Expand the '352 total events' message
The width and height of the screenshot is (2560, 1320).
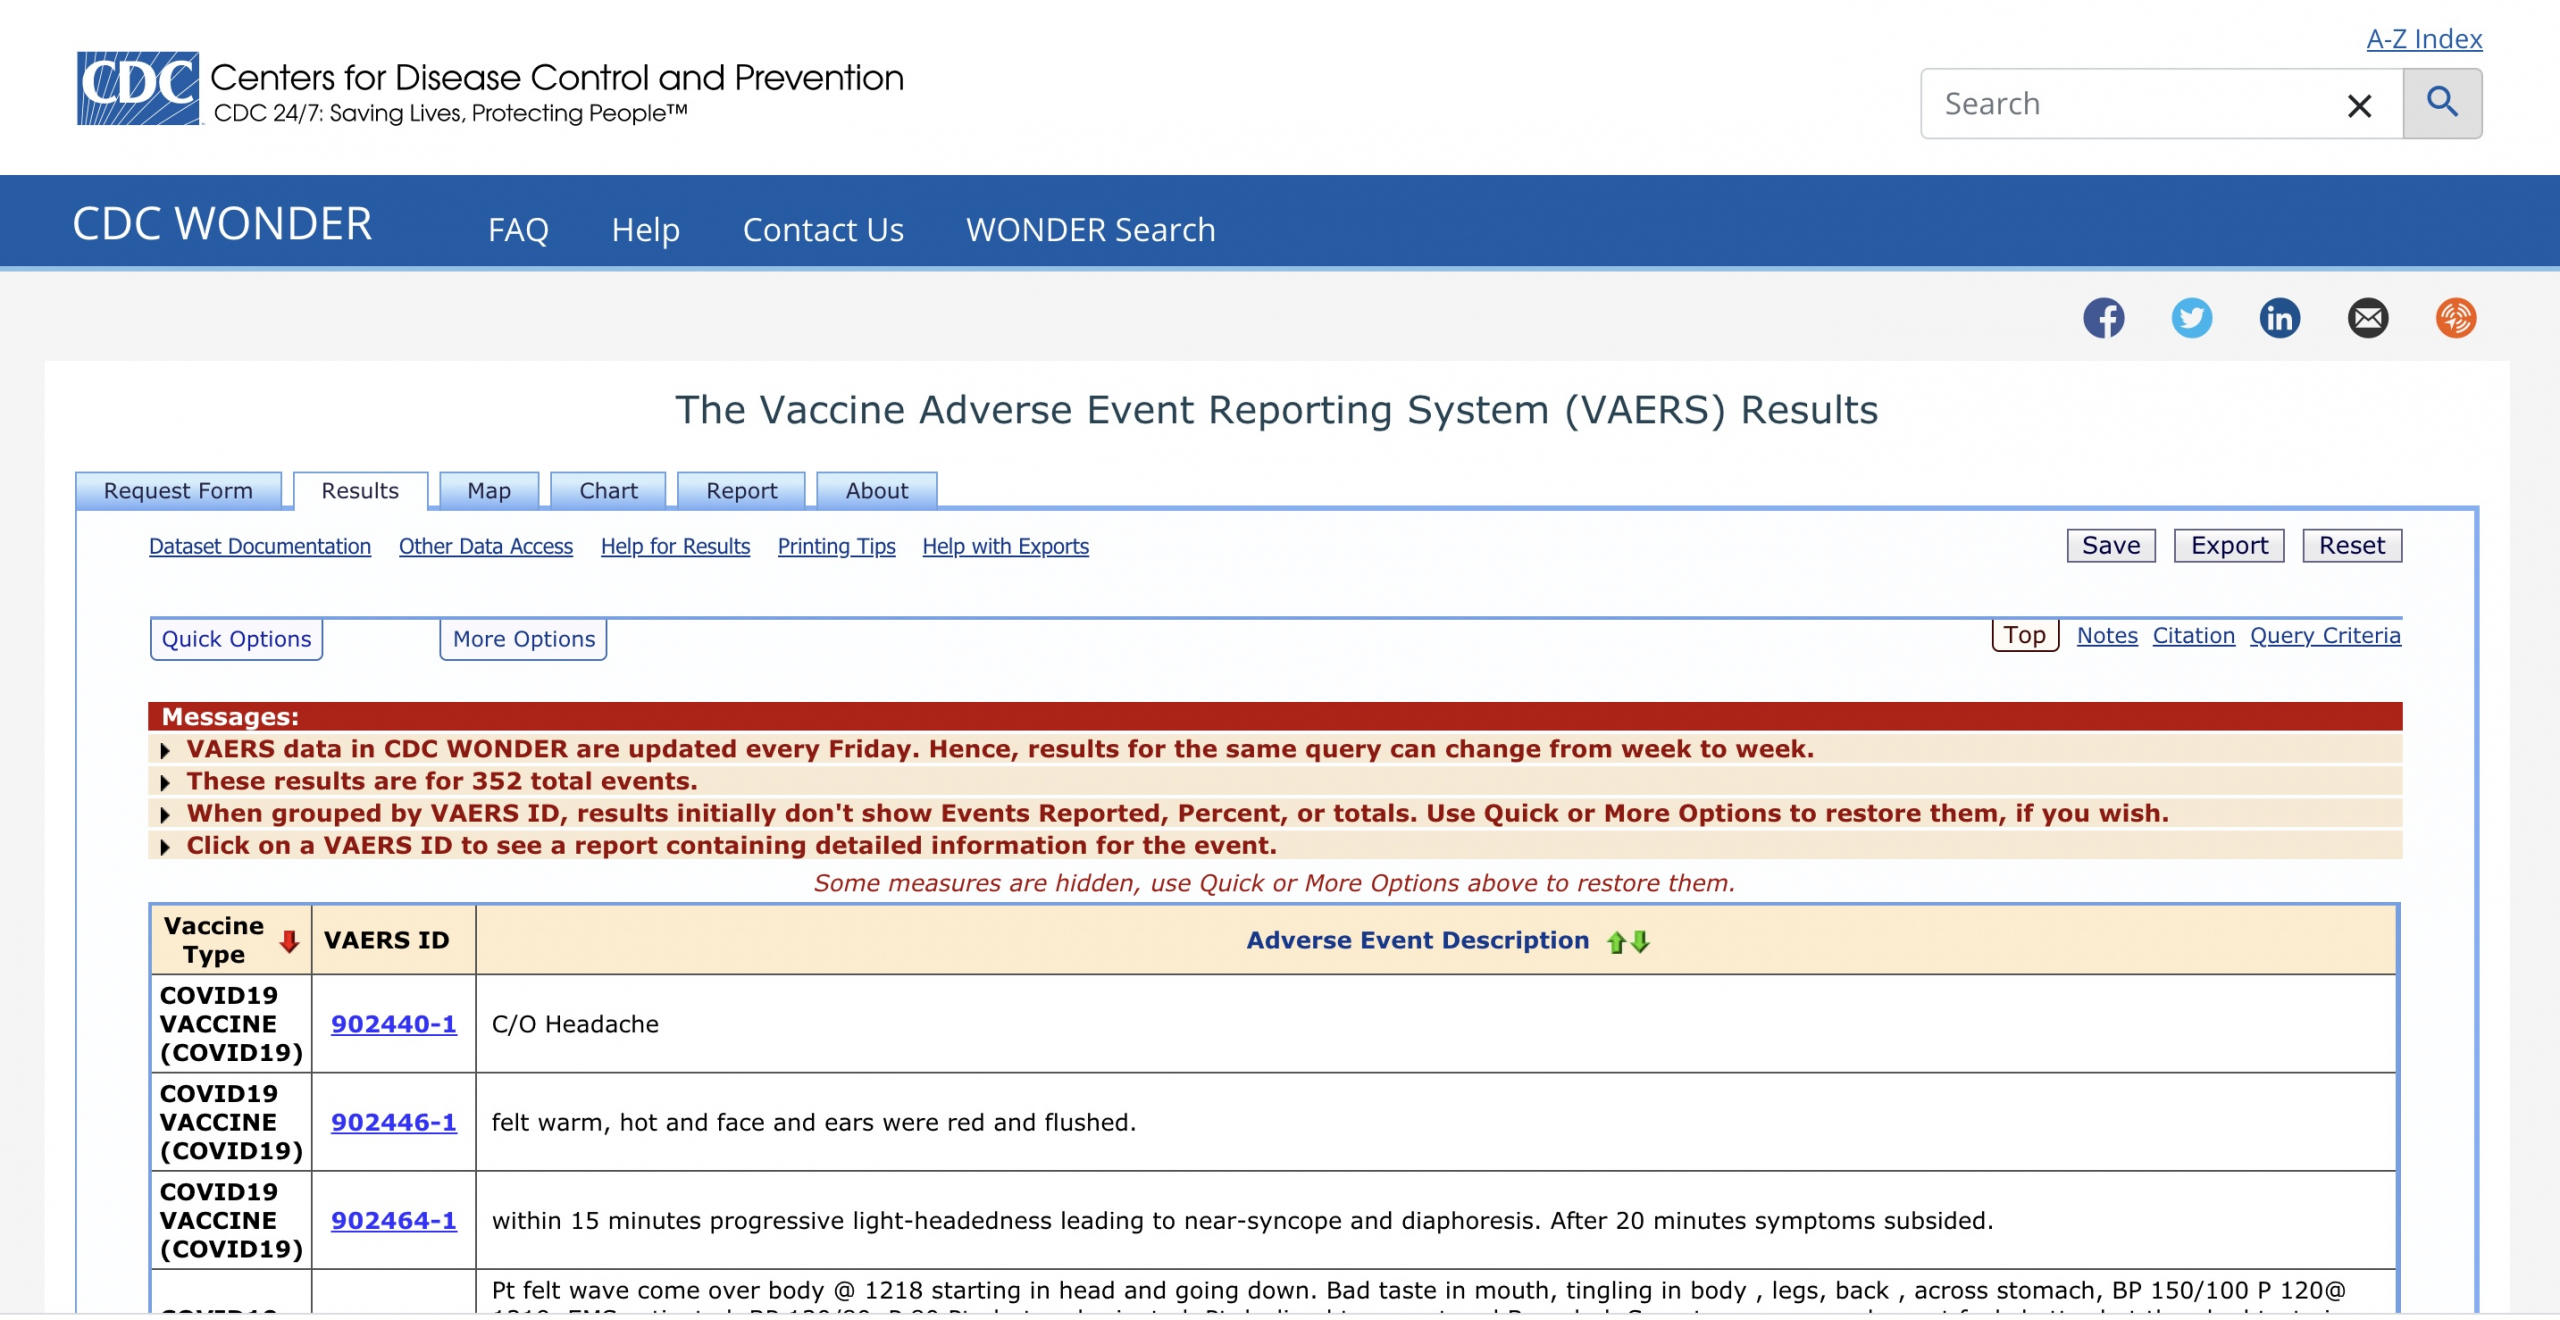tap(165, 782)
